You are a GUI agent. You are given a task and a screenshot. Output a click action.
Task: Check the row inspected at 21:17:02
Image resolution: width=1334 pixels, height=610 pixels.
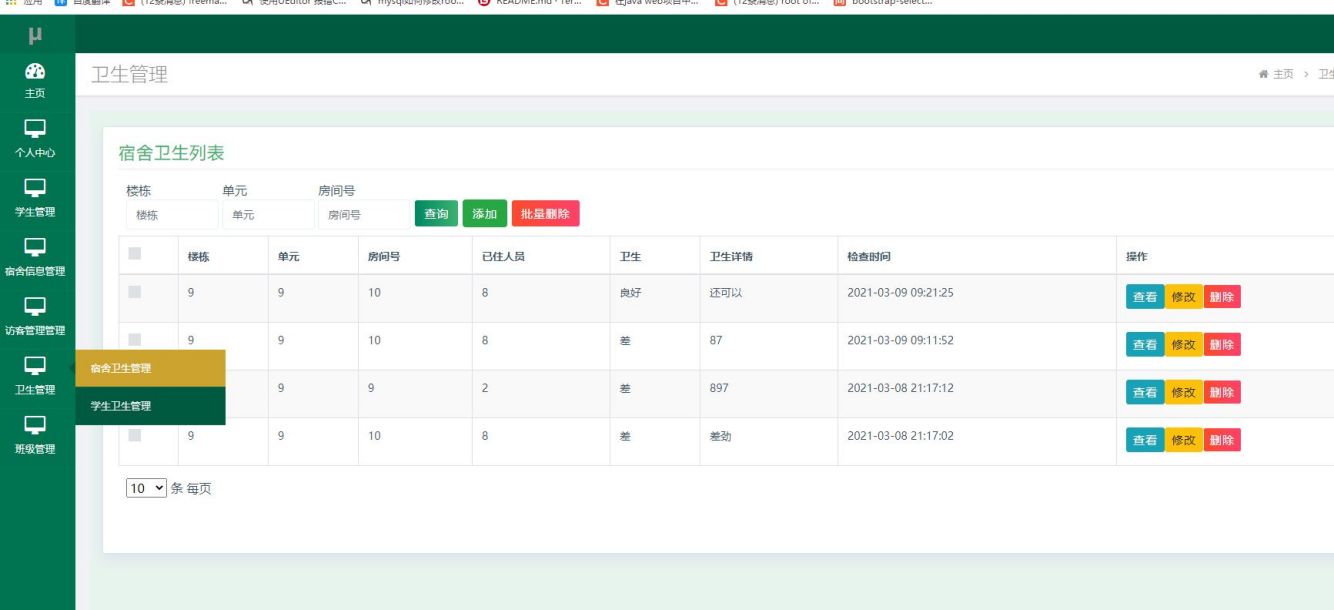point(135,435)
